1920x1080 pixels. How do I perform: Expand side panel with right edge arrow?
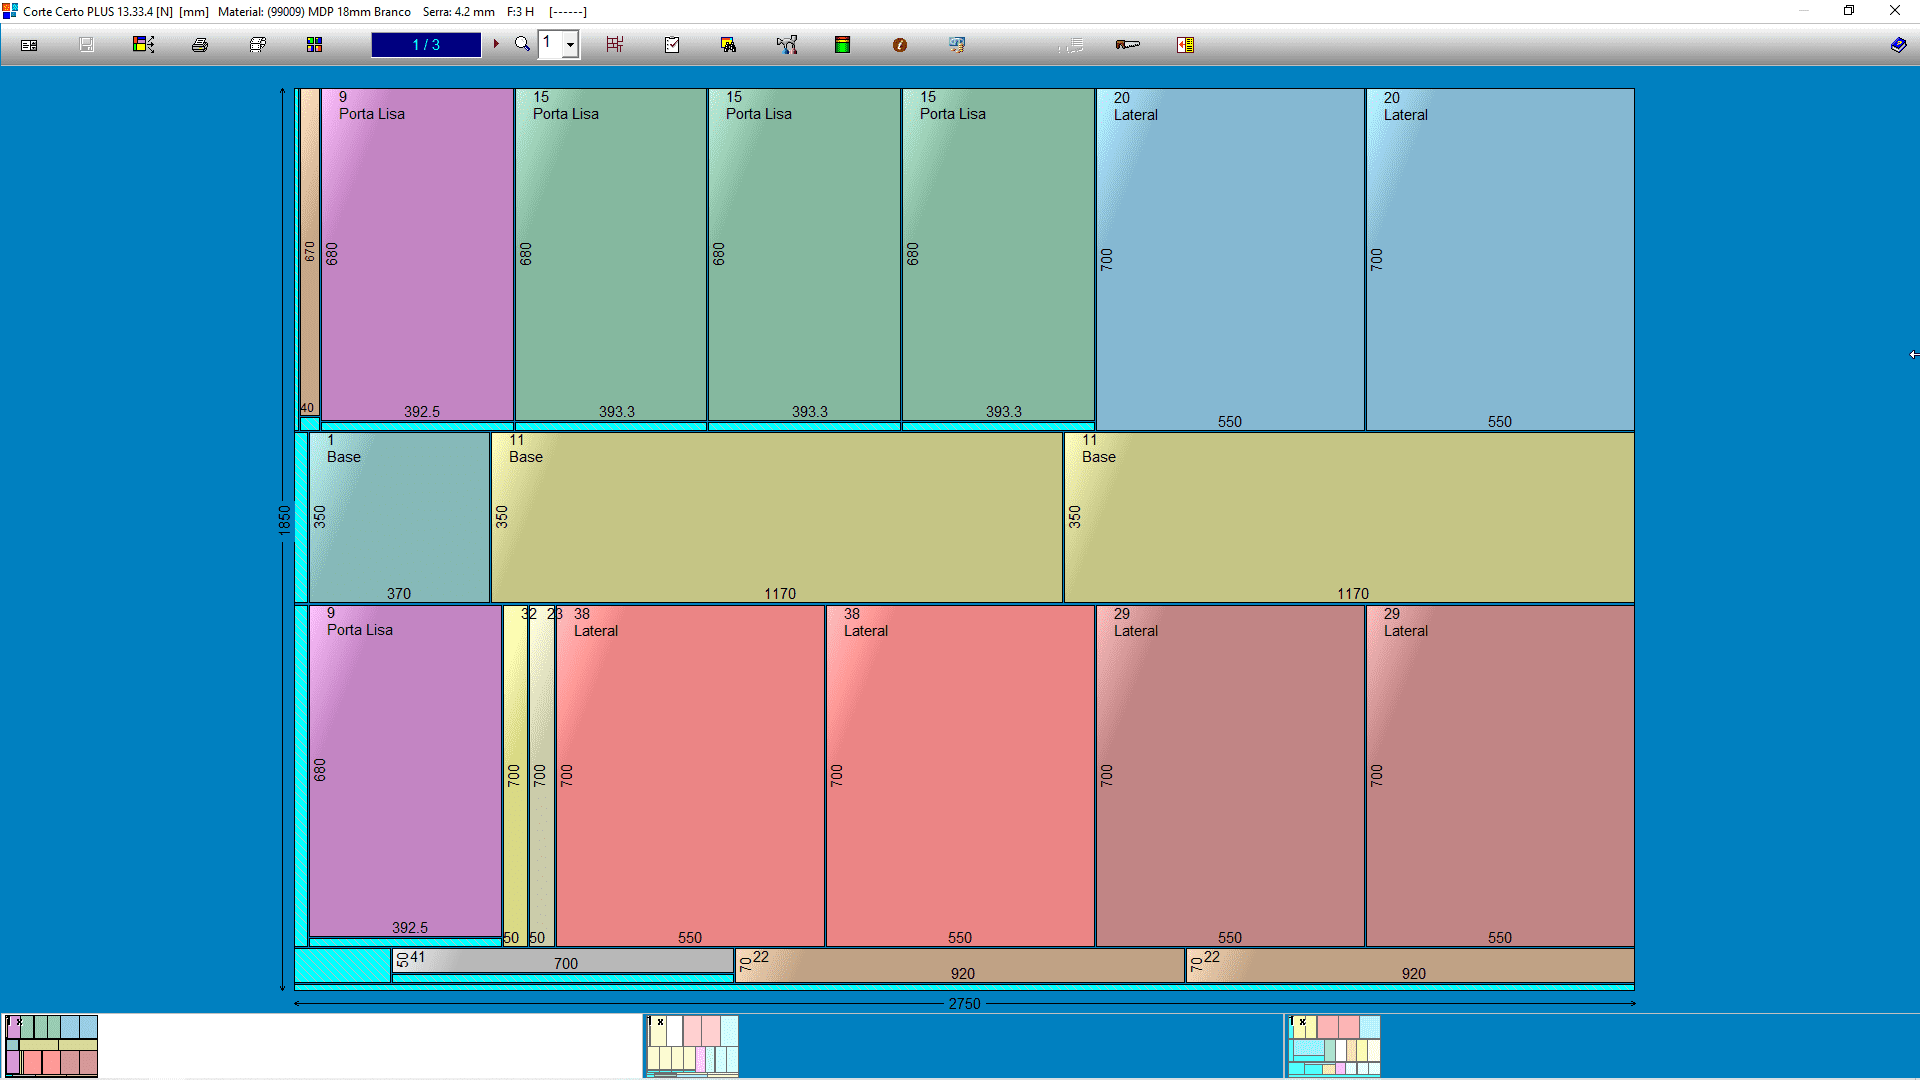coord(1913,354)
